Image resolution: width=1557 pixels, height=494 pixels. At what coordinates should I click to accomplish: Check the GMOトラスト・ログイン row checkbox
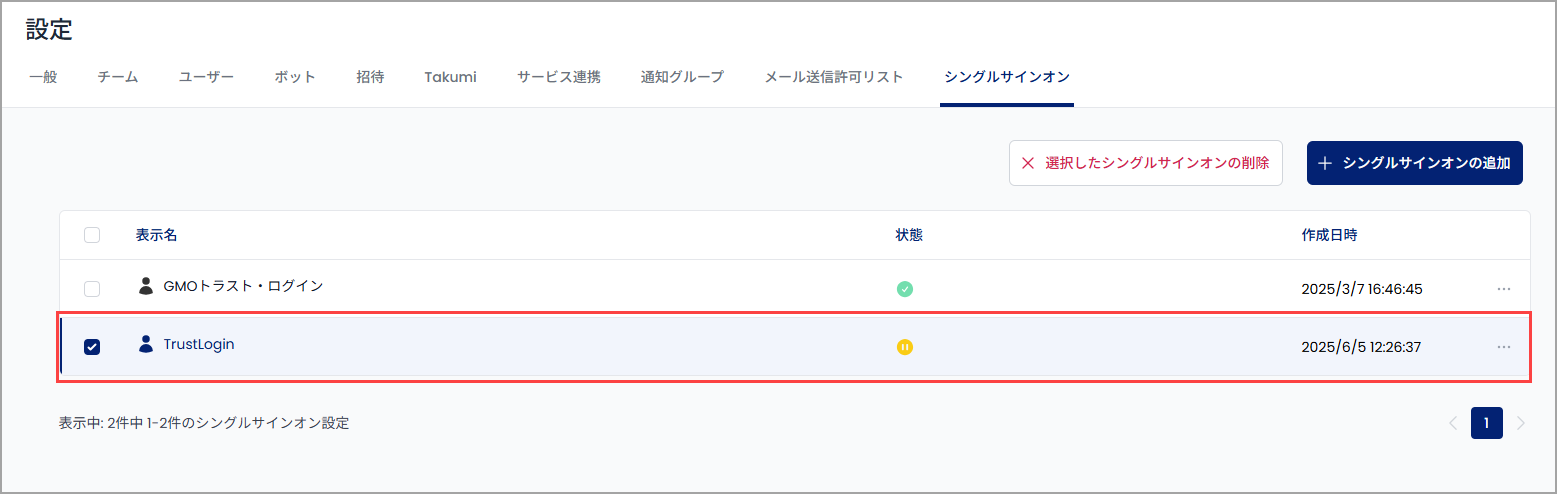(x=92, y=289)
